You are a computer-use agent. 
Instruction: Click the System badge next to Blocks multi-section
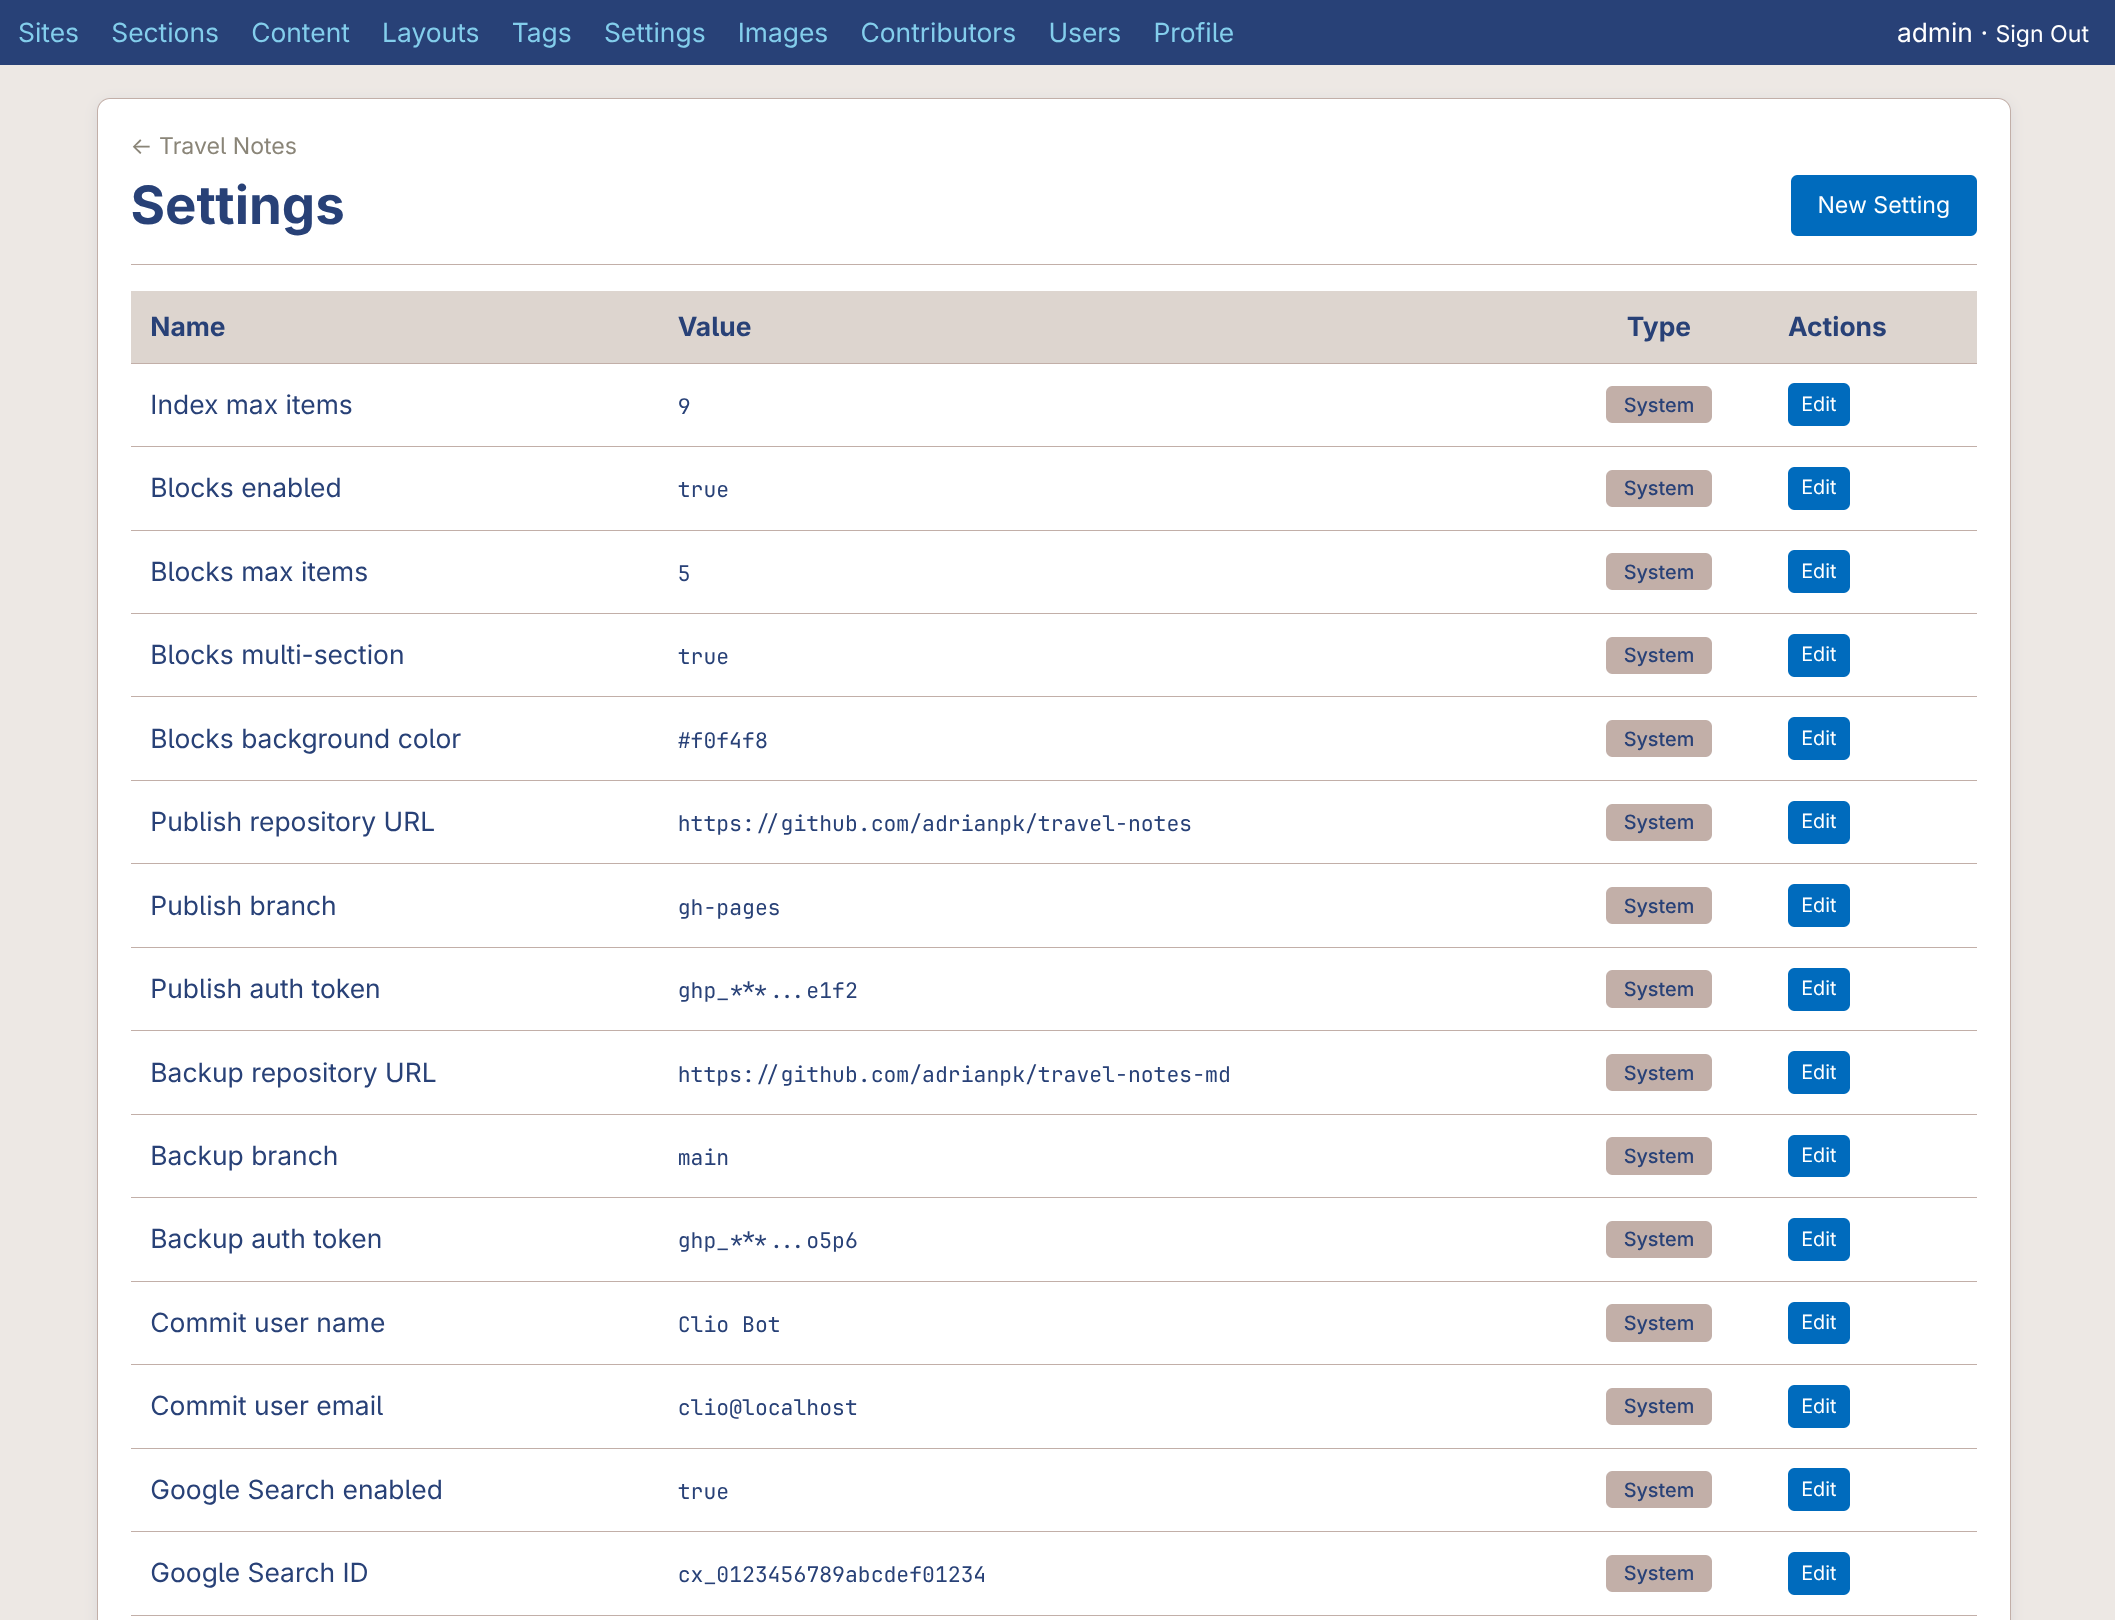coord(1658,655)
